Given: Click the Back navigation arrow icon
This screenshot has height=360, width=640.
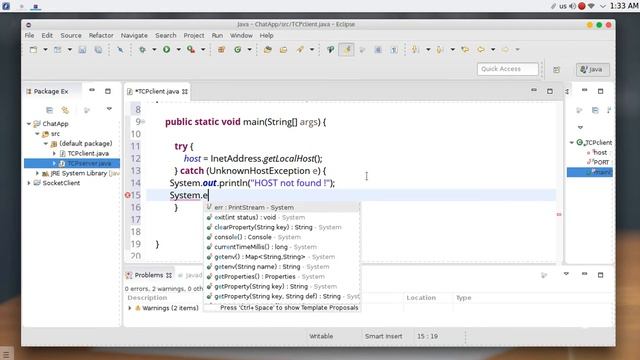Looking at the screenshot, I should pos(481,49).
